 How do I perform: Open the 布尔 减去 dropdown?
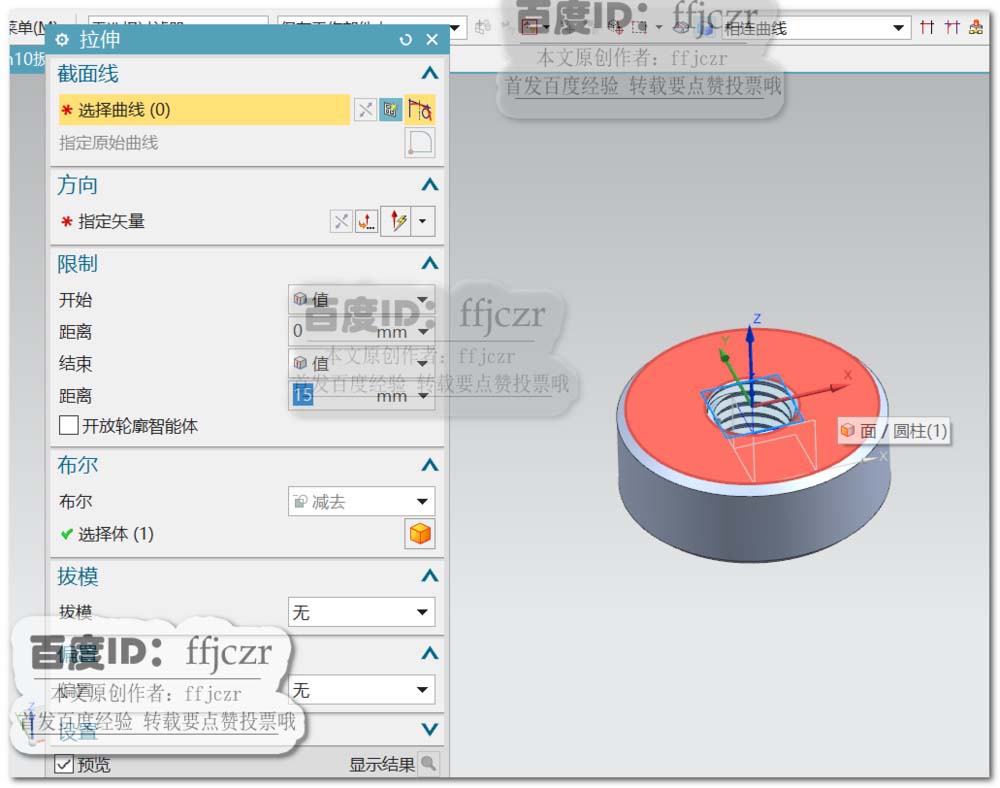tap(361, 502)
